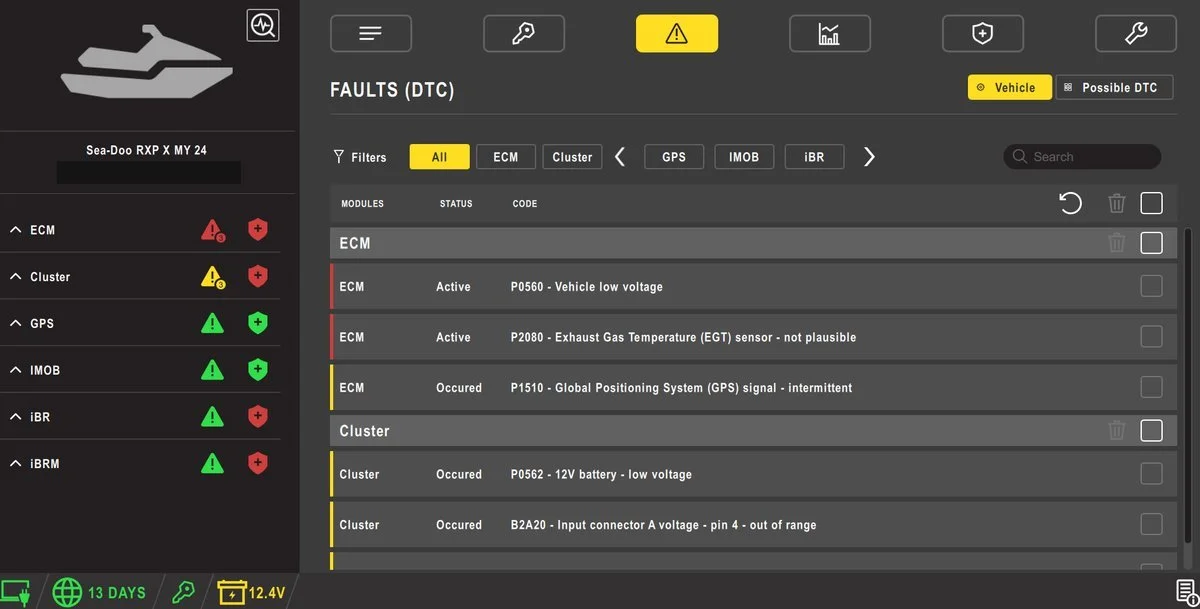
Task: Click iBRM red shield icon
Action: [x=258, y=463]
